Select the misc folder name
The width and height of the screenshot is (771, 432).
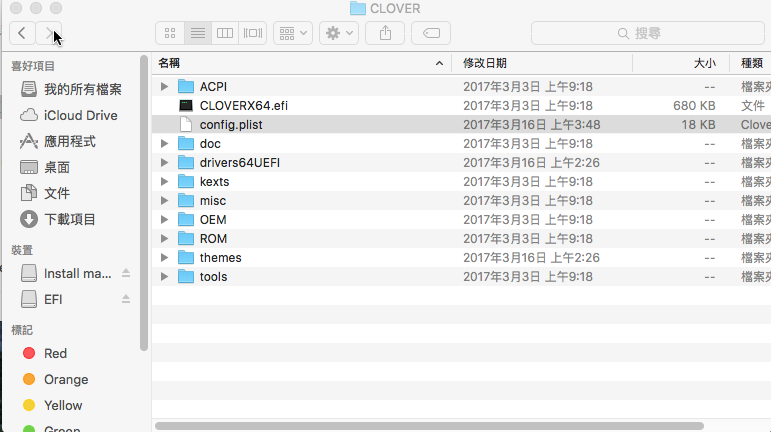coord(213,201)
